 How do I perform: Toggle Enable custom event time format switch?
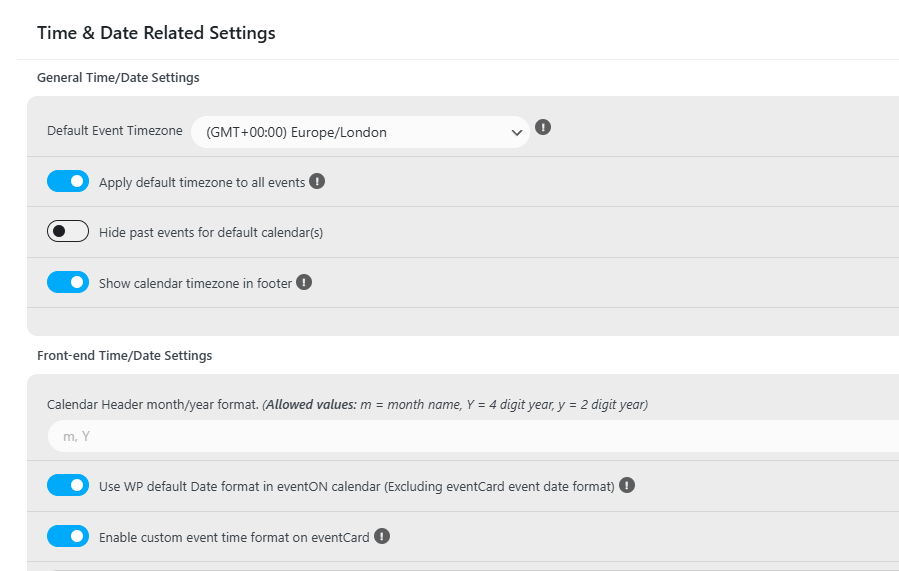[x=68, y=536]
